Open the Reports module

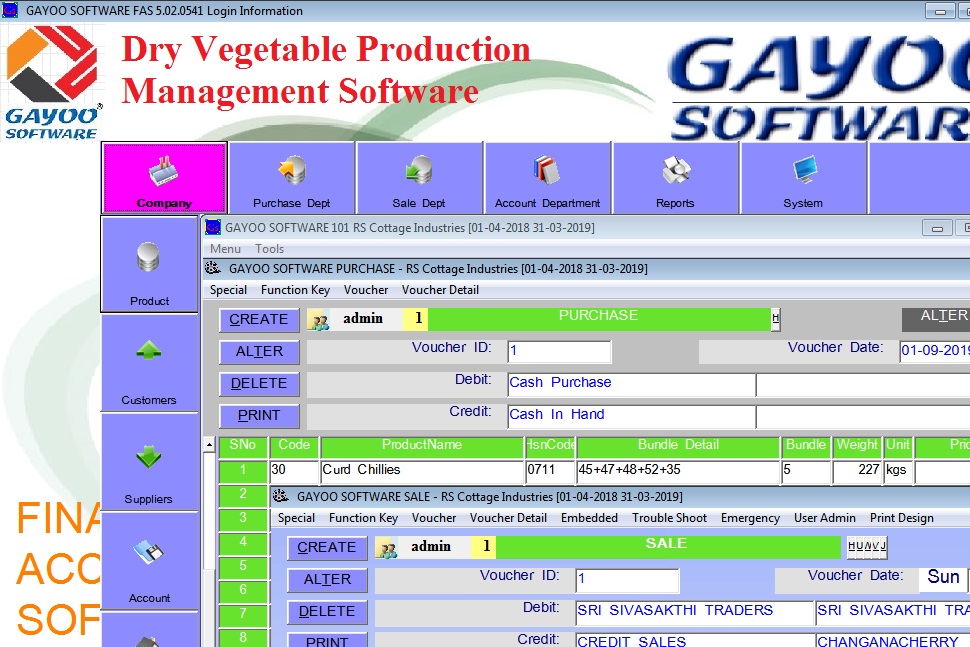(x=675, y=178)
